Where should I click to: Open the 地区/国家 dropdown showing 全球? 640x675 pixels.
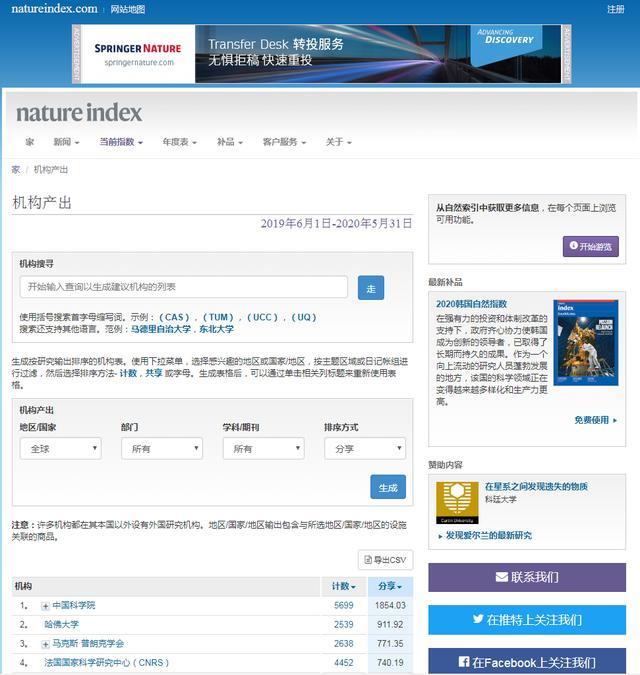click(61, 449)
